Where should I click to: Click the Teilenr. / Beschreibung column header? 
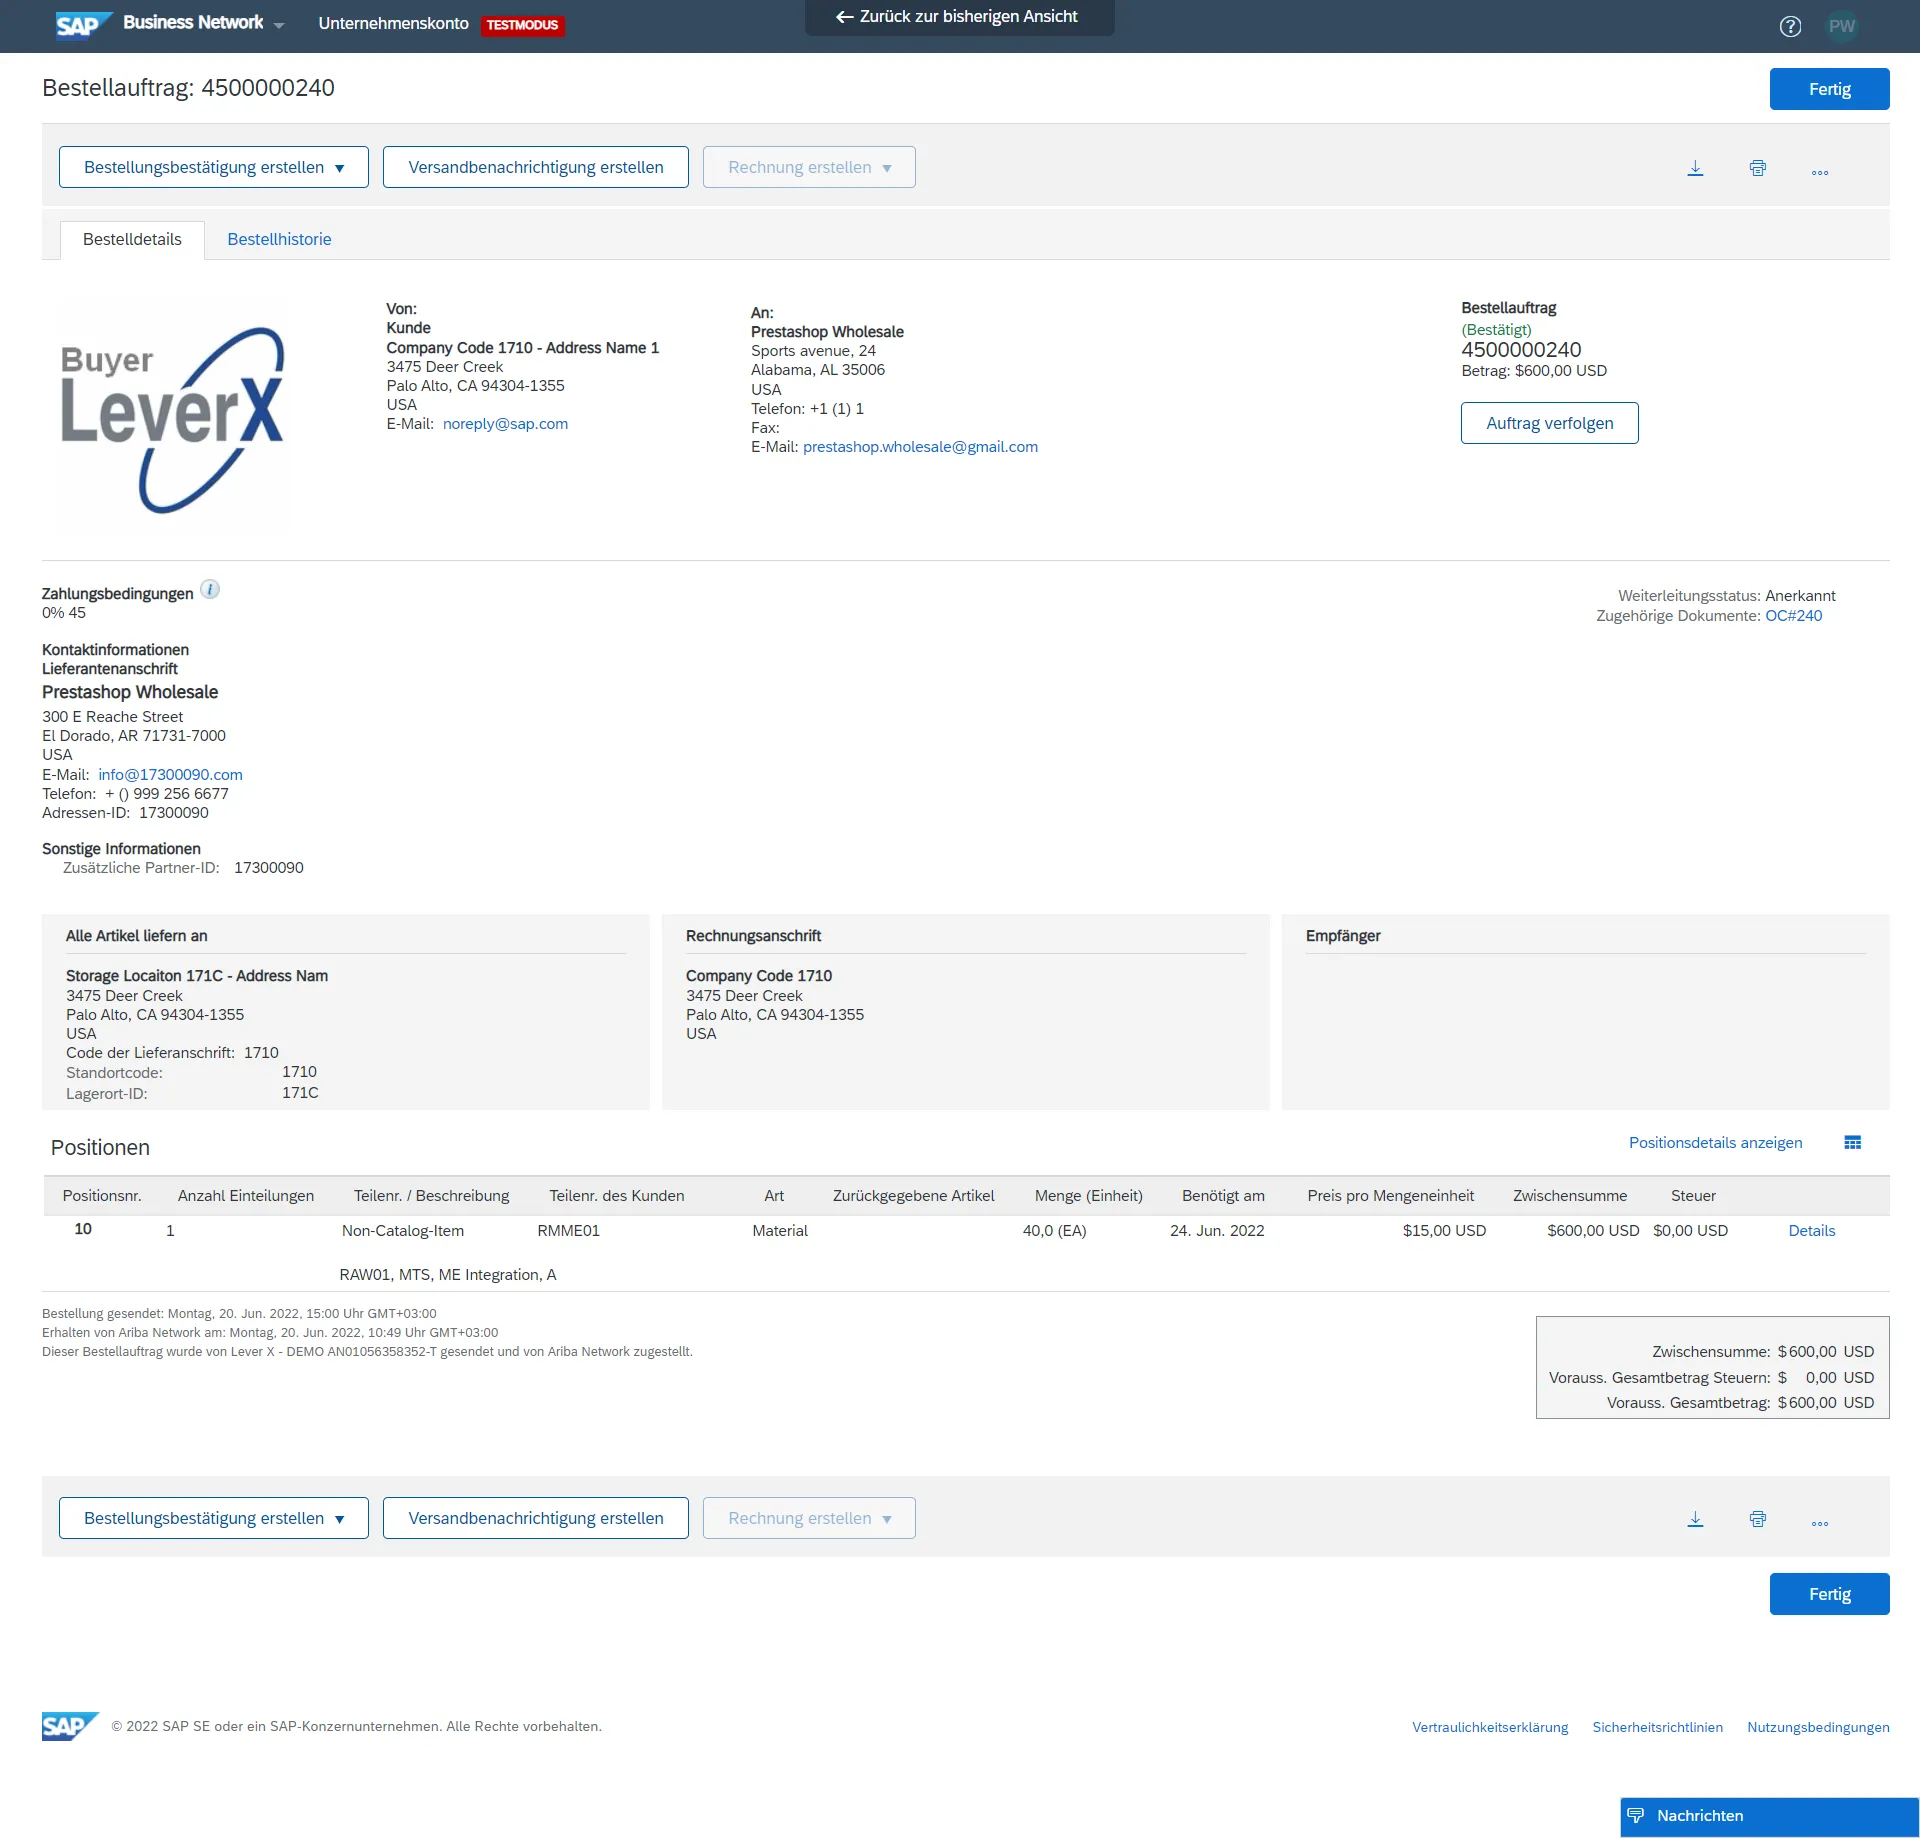431,1196
